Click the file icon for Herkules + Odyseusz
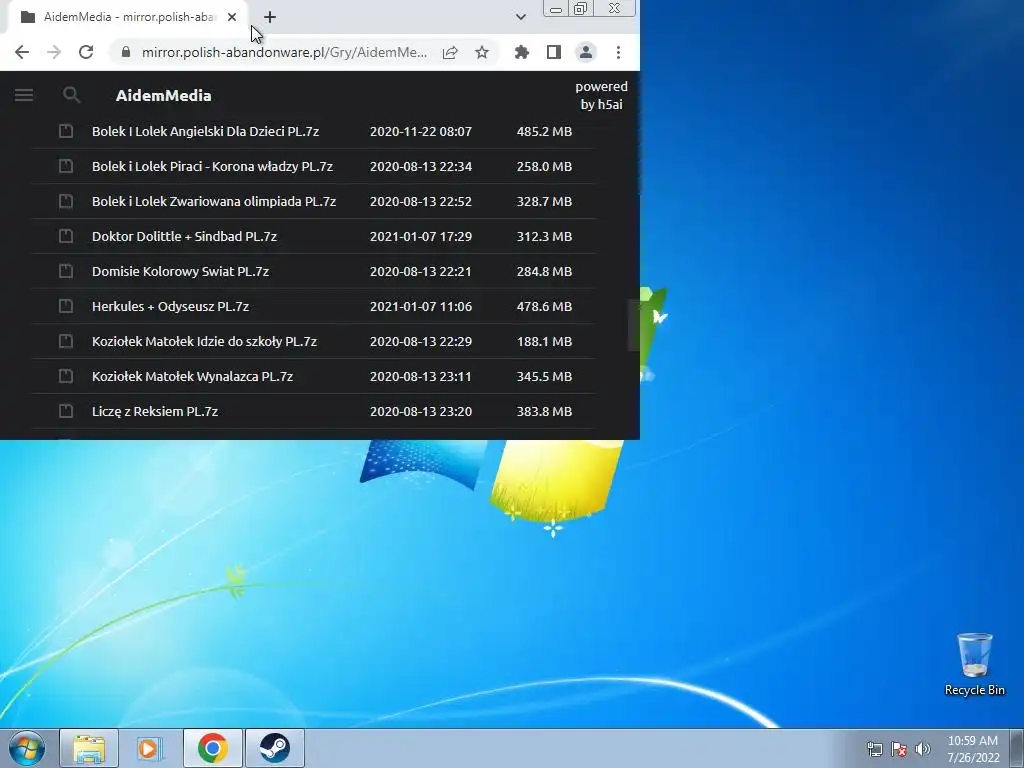This screenshot has height=768, width=1024. pyautogui.click(x=66, y=306)
